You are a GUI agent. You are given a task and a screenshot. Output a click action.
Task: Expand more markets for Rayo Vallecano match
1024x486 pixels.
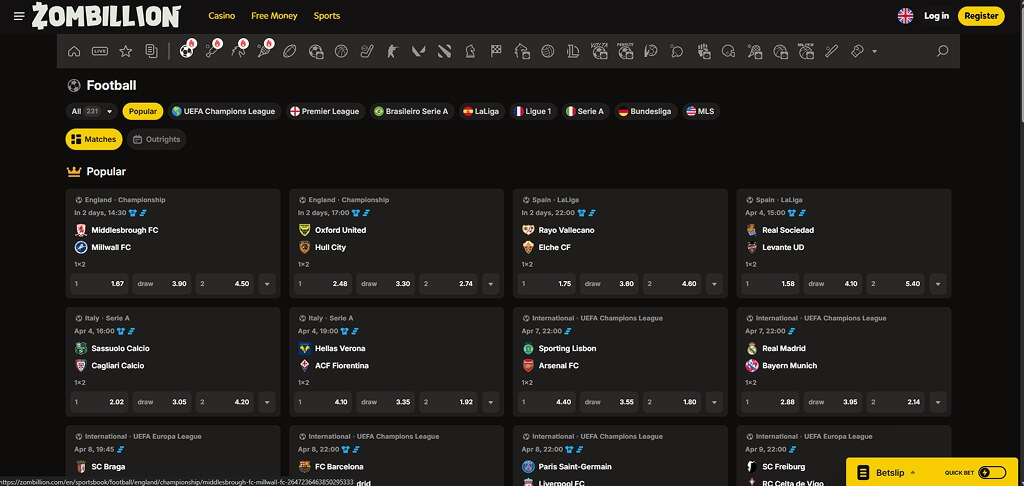(x=714, y=284)
